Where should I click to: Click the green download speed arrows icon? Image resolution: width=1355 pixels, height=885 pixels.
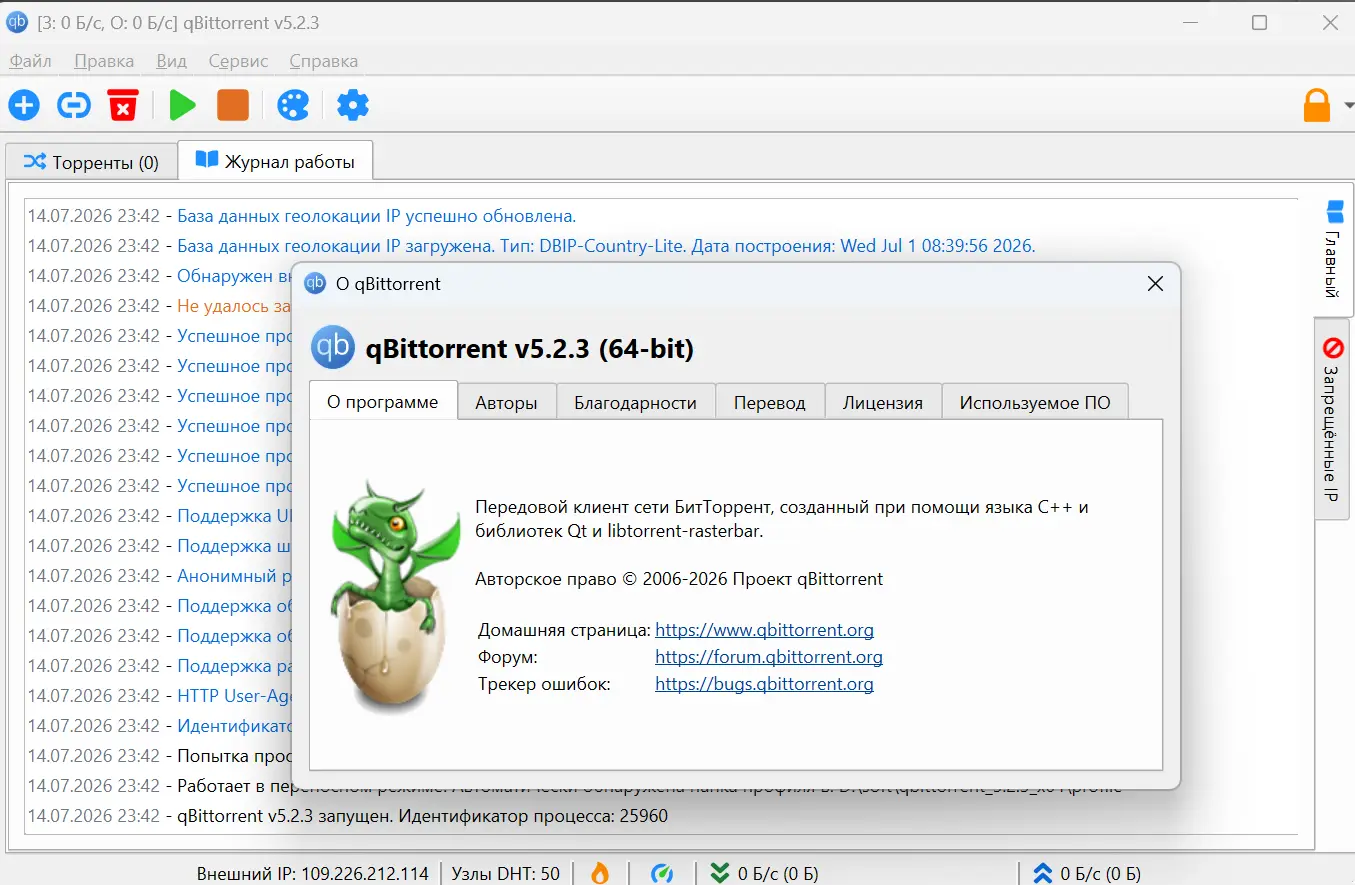(719, 873)
